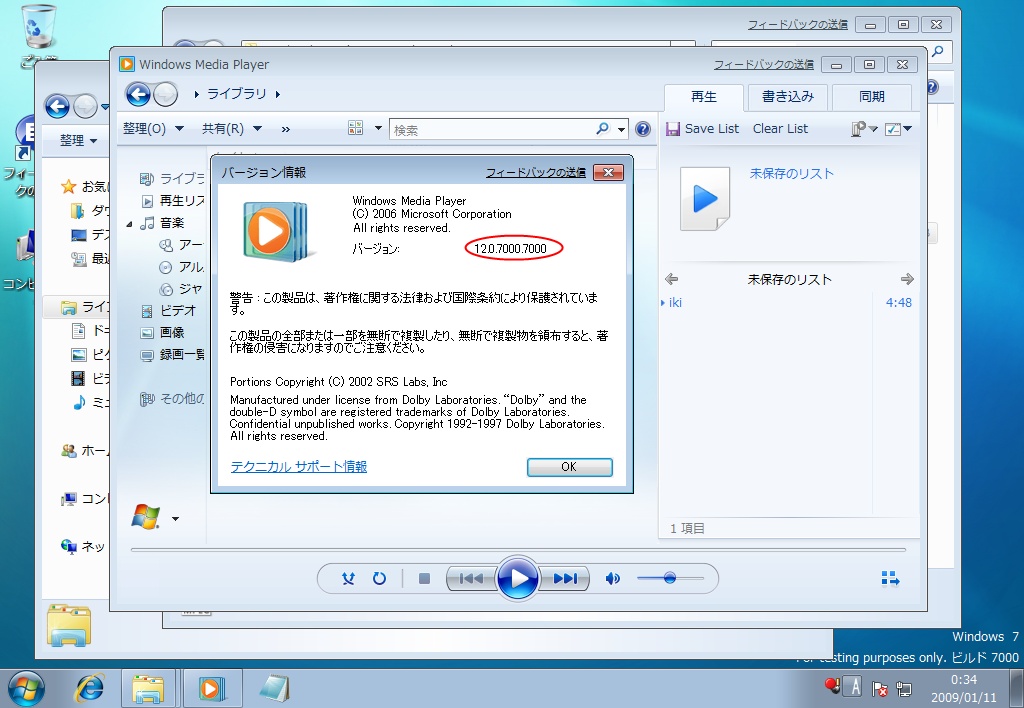
Task: Open the 整理(O) organize menu
Action: point(153,129)
